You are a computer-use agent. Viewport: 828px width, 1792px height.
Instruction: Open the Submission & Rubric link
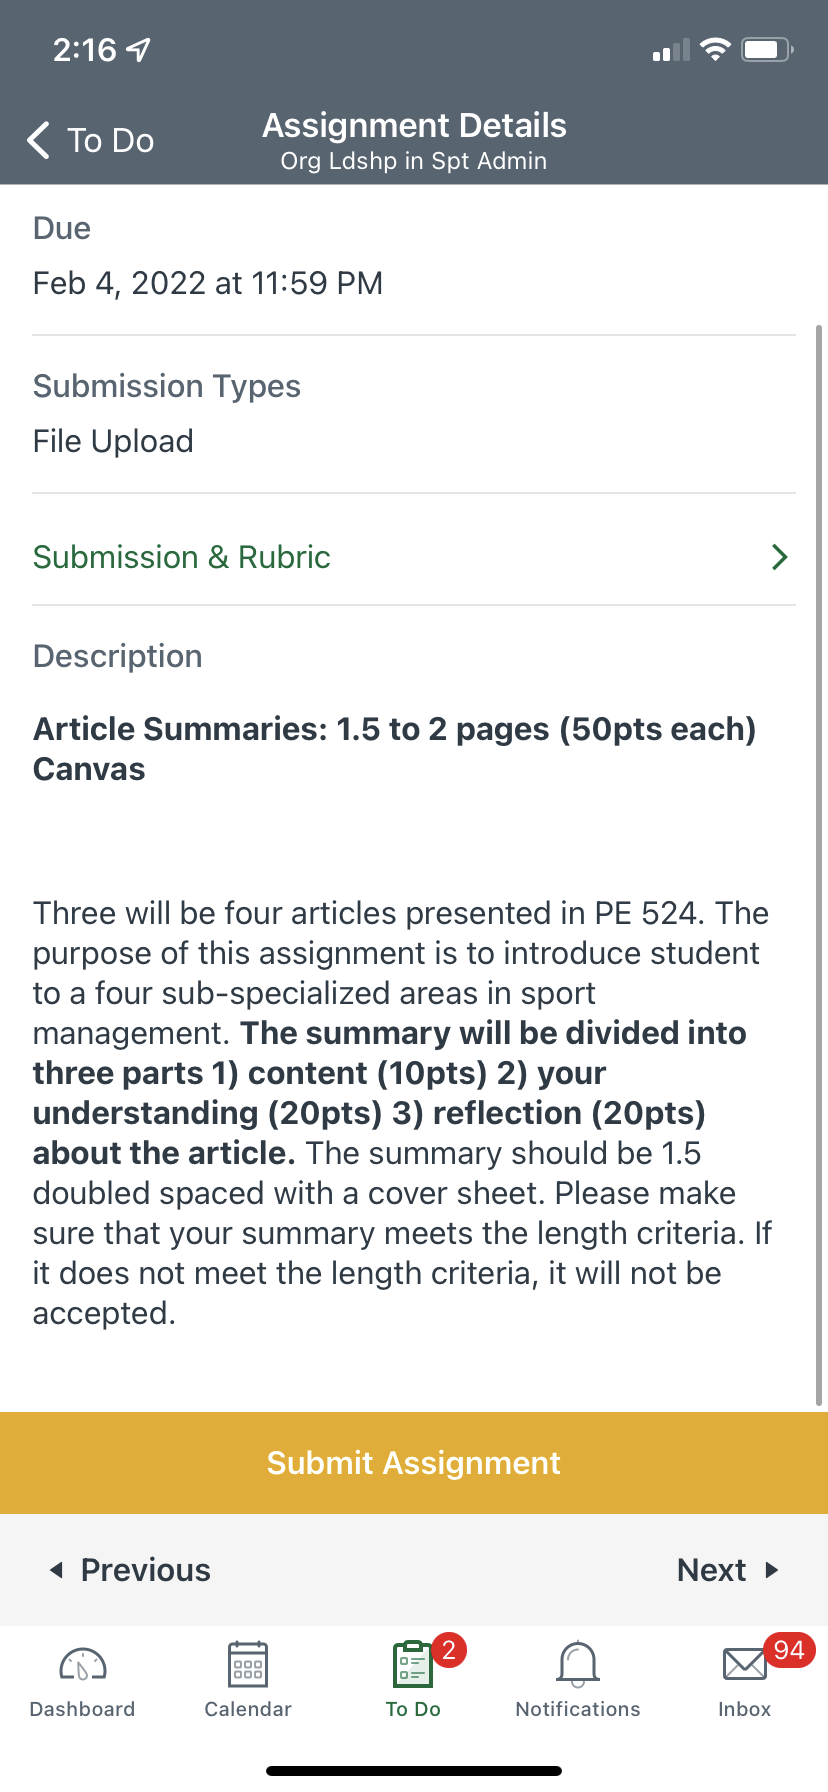tap(182, 557)
